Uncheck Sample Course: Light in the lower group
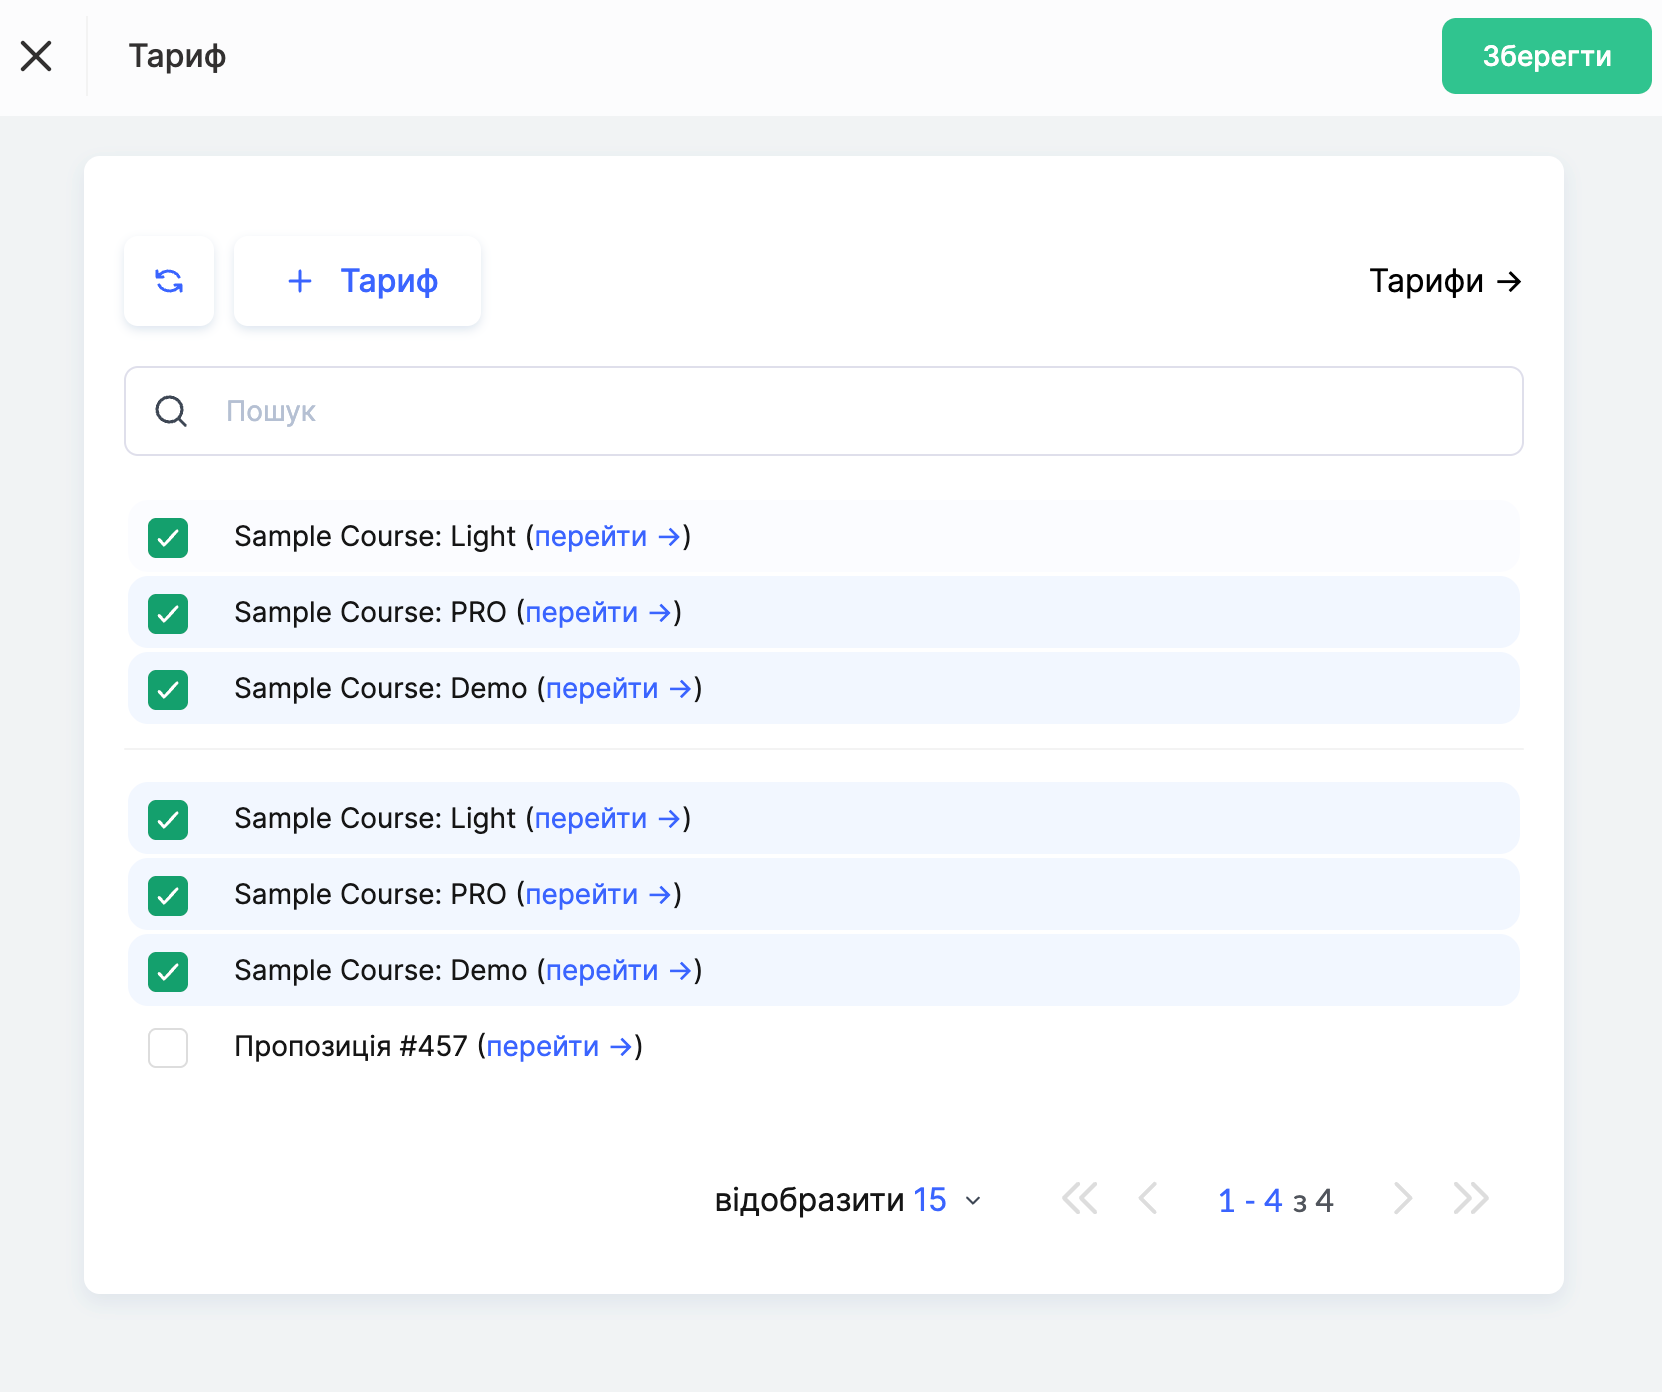The width and height of the screenshot is (1662, 1392). (168, 820)
